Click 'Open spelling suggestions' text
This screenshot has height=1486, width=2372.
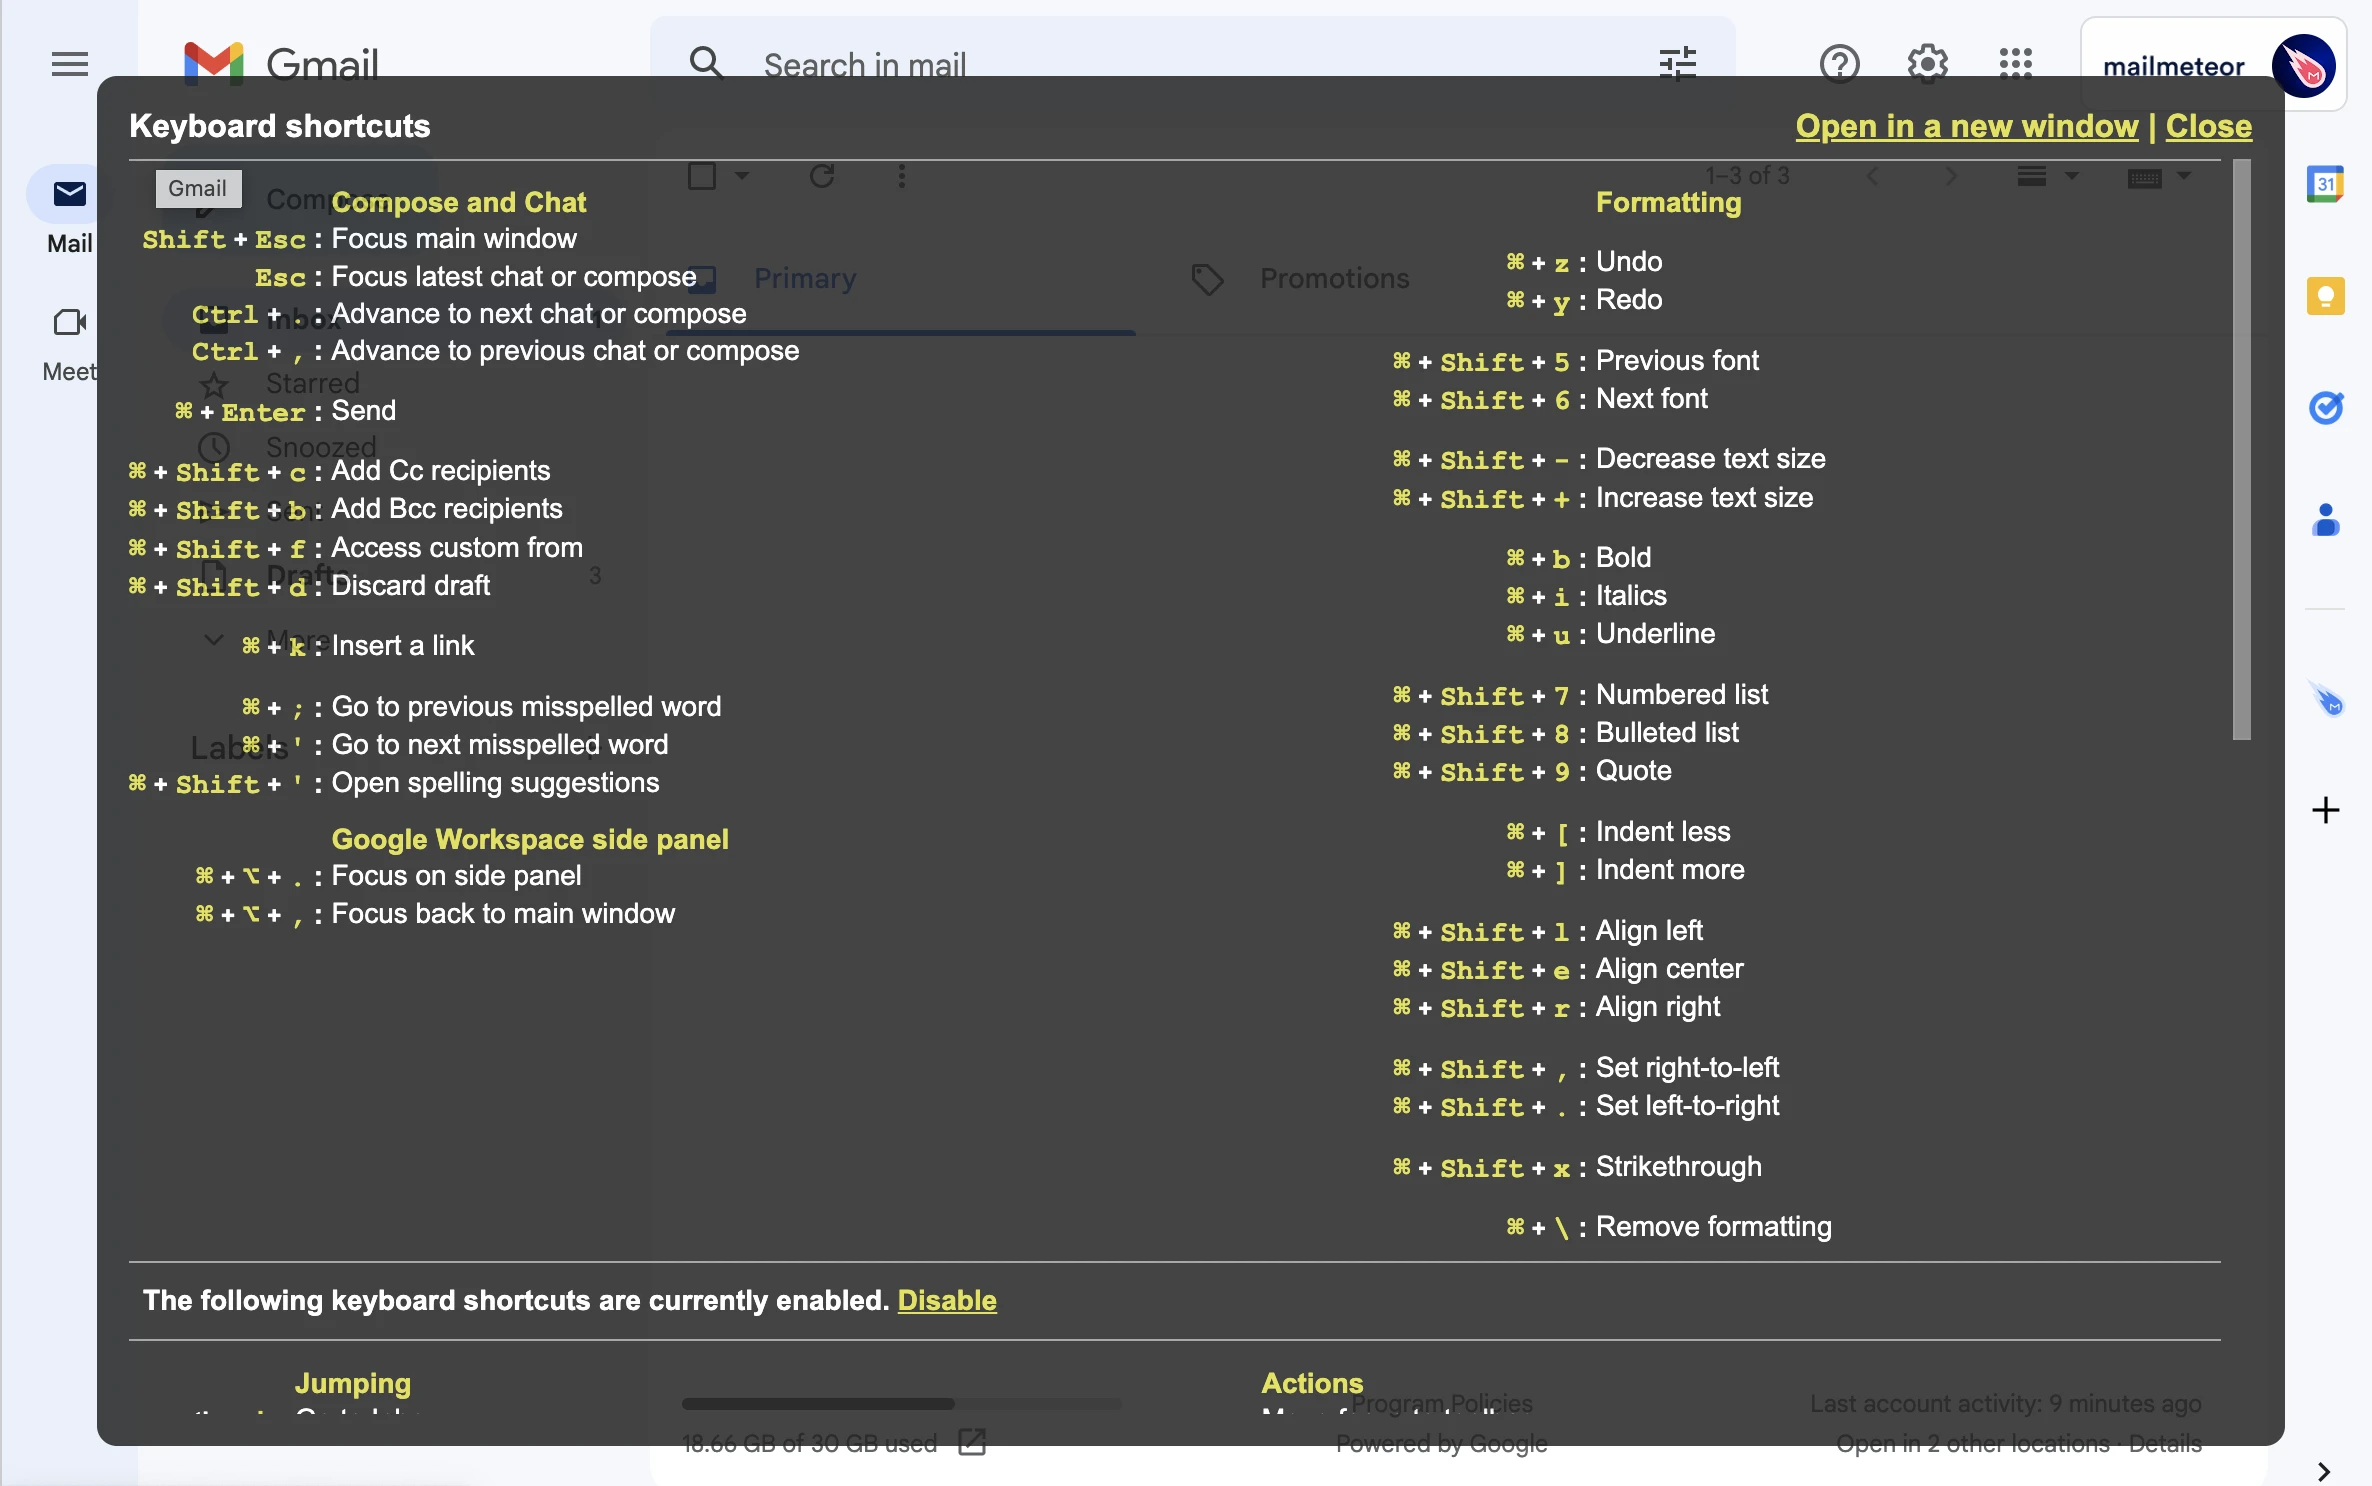click(x=495, y=783)
